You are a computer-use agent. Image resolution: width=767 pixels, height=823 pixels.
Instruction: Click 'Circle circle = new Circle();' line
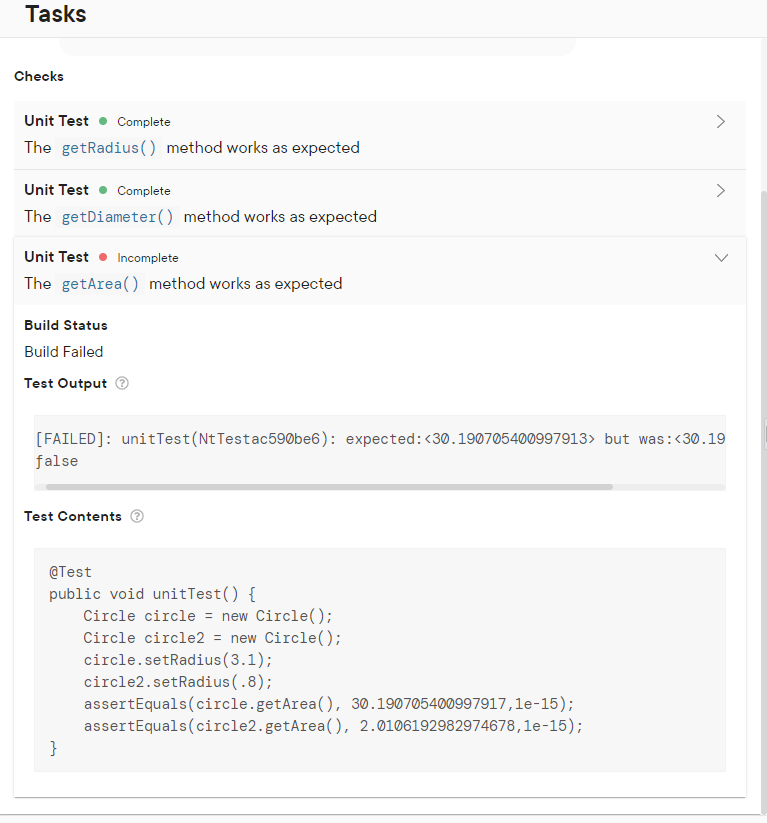pos(208,616)
